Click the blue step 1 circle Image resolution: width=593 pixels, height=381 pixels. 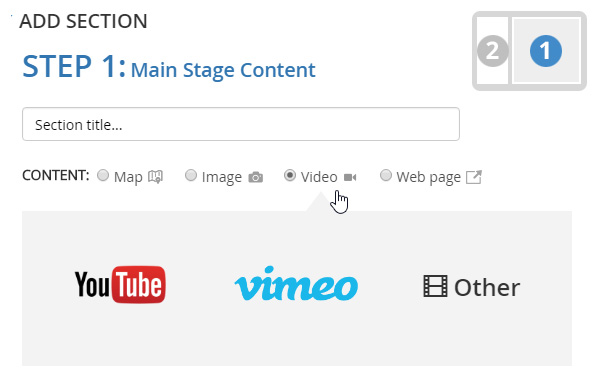546,51
